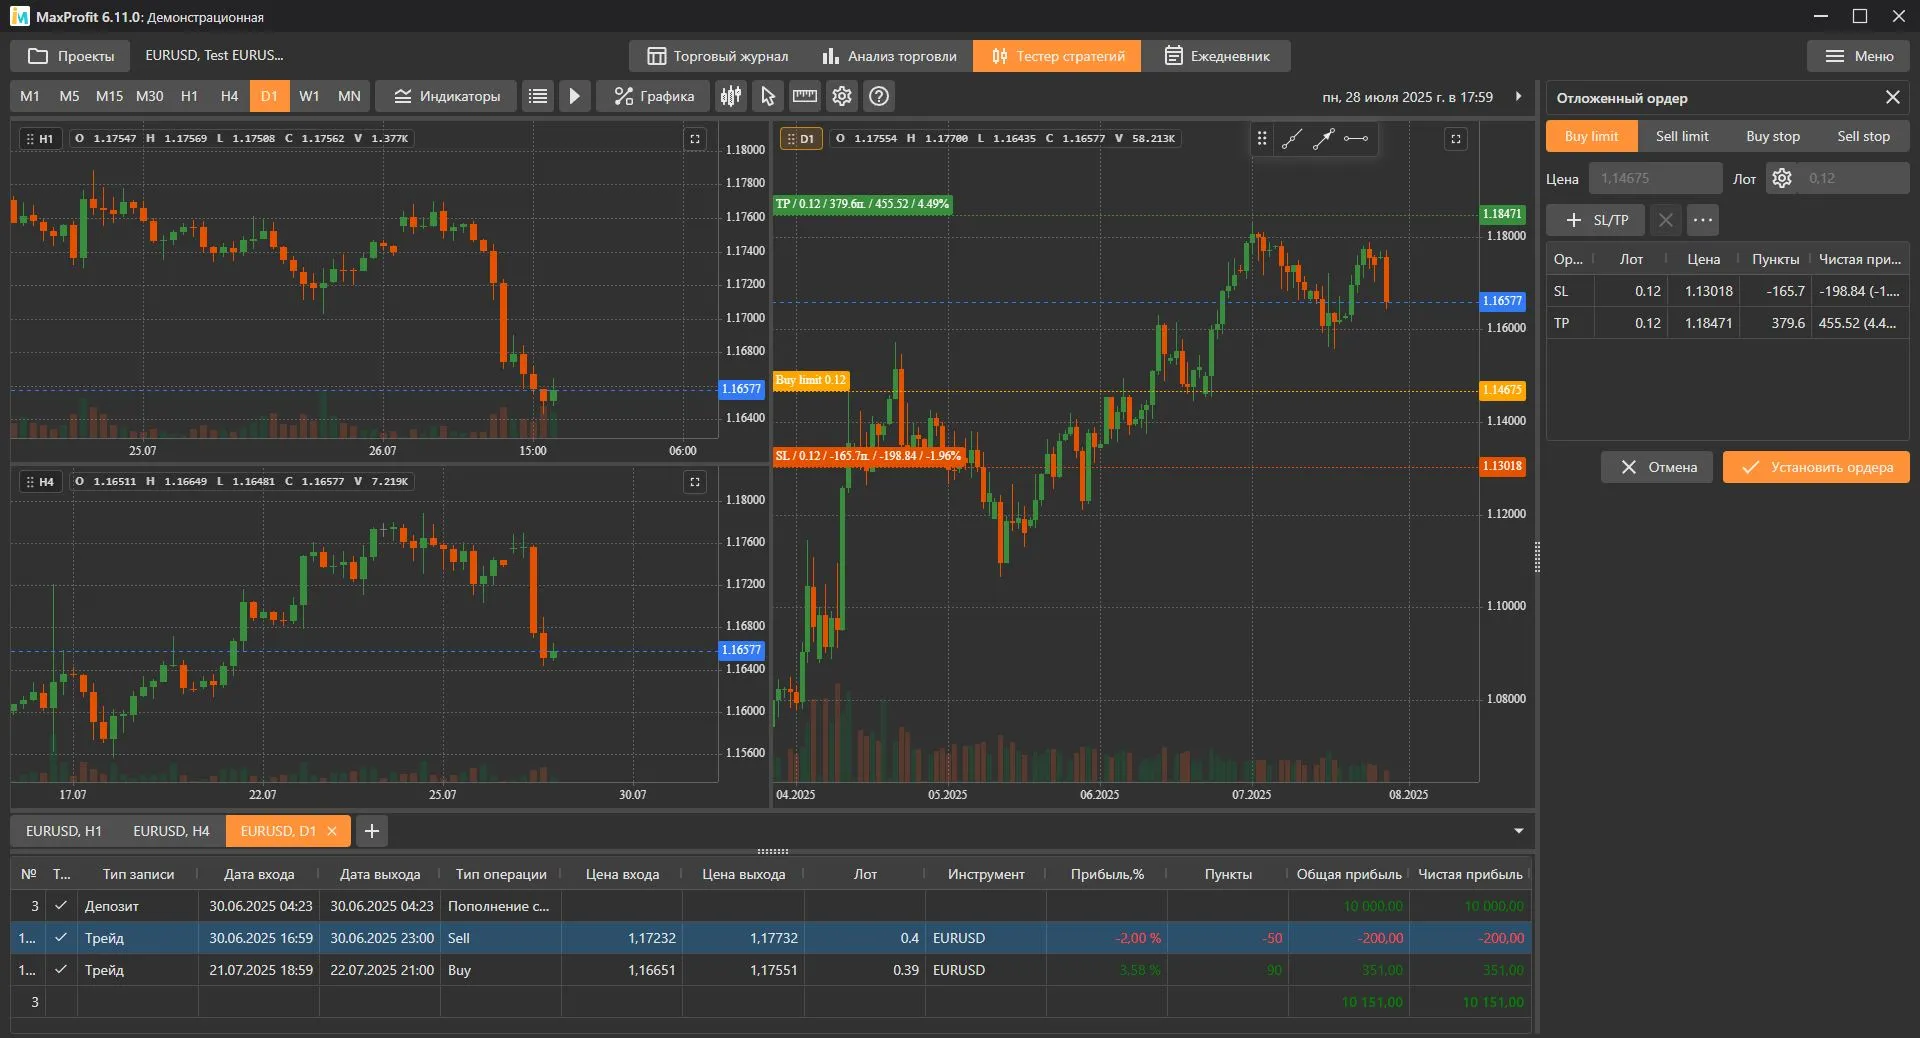
Task: Select the Депозит row in trades table
Action: 771,906
